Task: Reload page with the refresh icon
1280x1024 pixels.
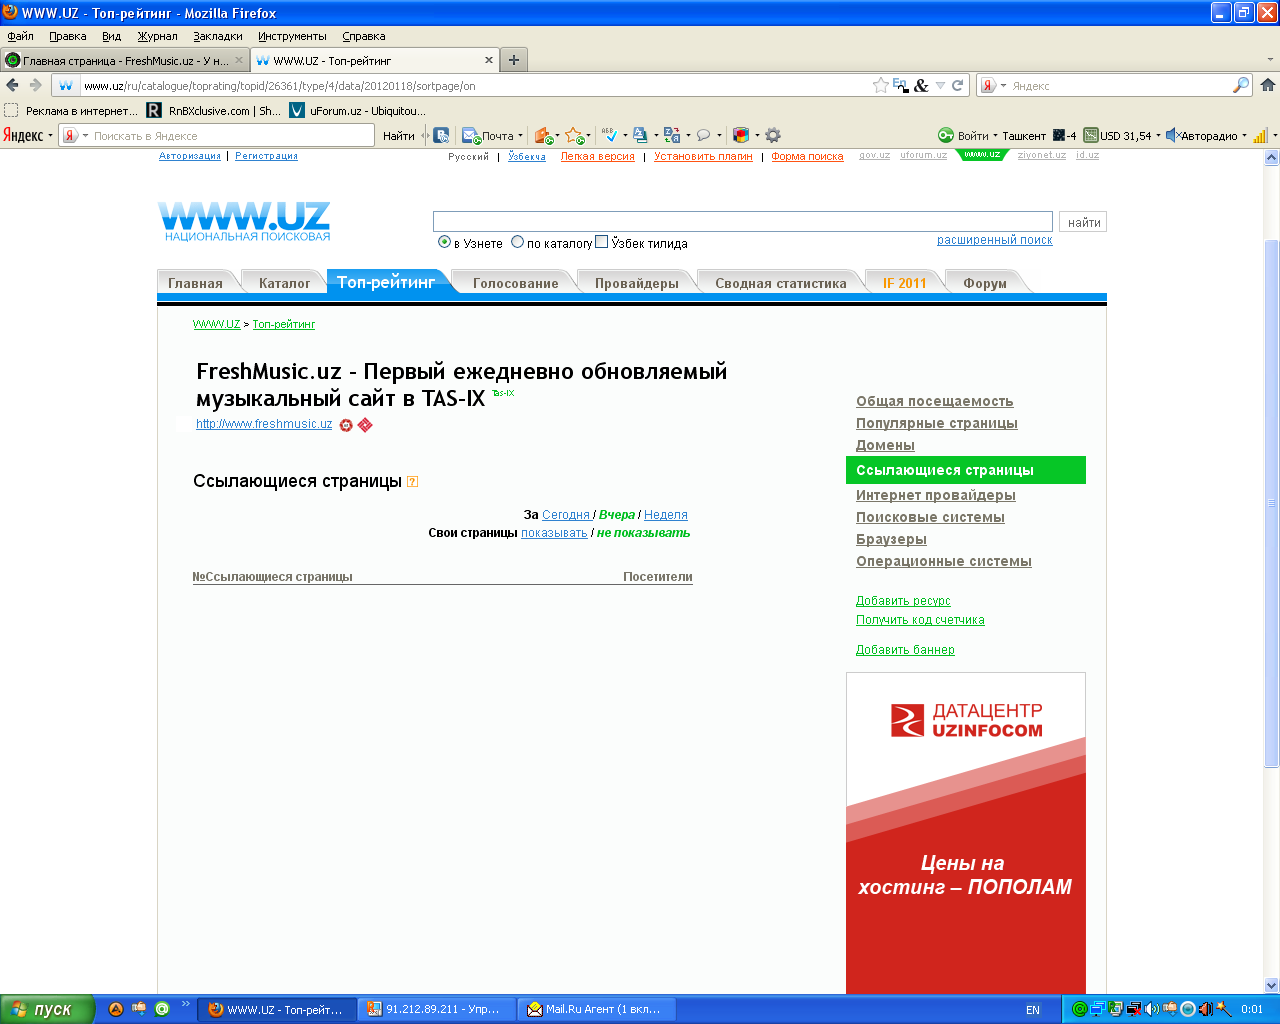Action: click(957, 86)
